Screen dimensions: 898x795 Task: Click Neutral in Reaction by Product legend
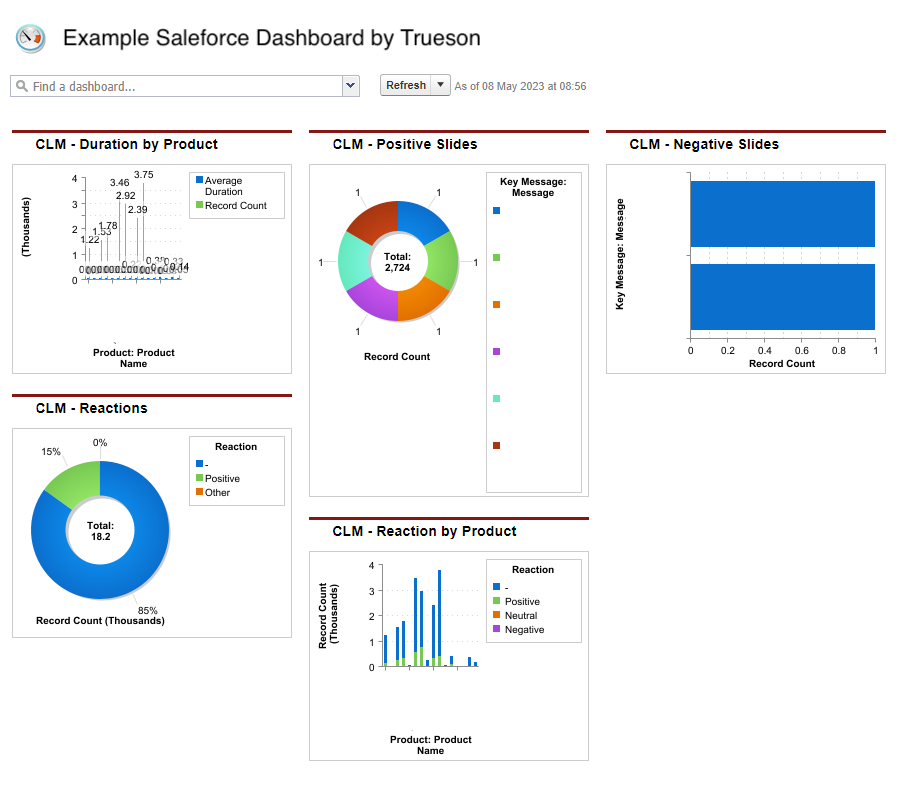[521, 616]
